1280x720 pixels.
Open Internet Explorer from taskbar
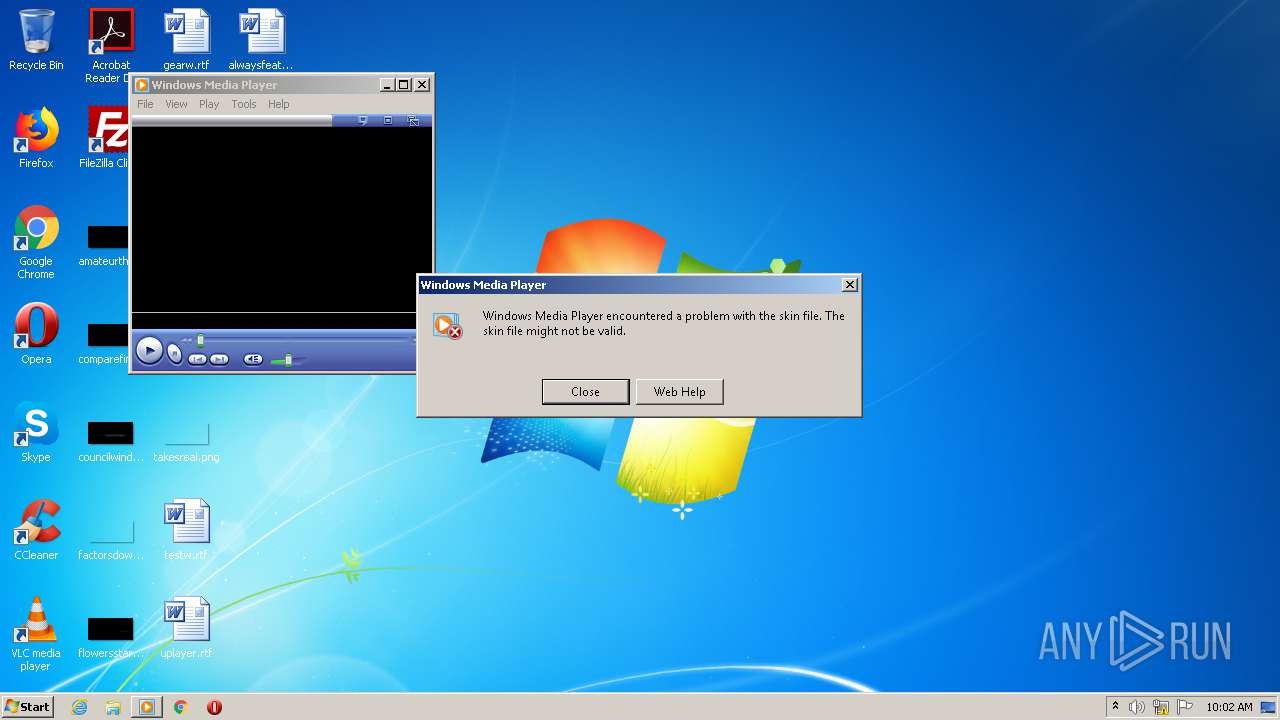click(x=80, y=707)
